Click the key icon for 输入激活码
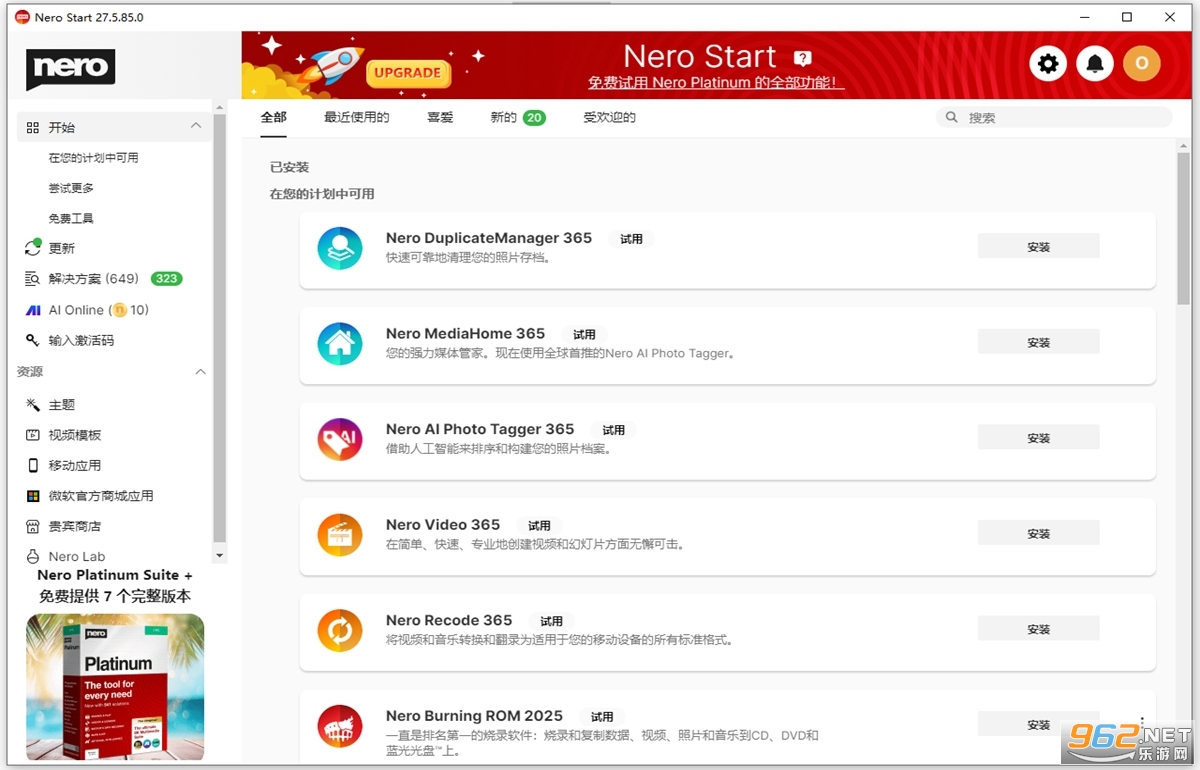 (33, 340)
